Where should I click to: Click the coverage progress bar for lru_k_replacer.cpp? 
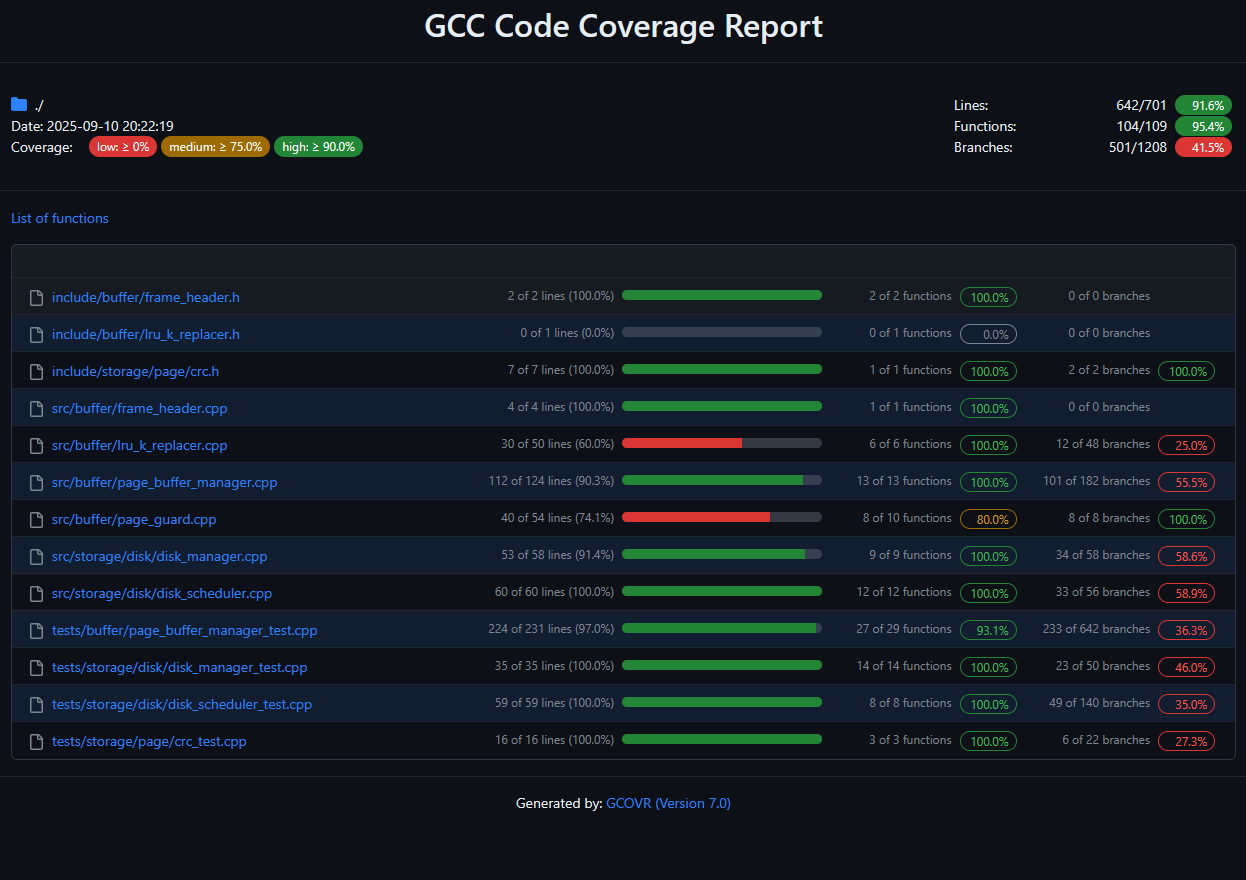(x=721, y=443)
